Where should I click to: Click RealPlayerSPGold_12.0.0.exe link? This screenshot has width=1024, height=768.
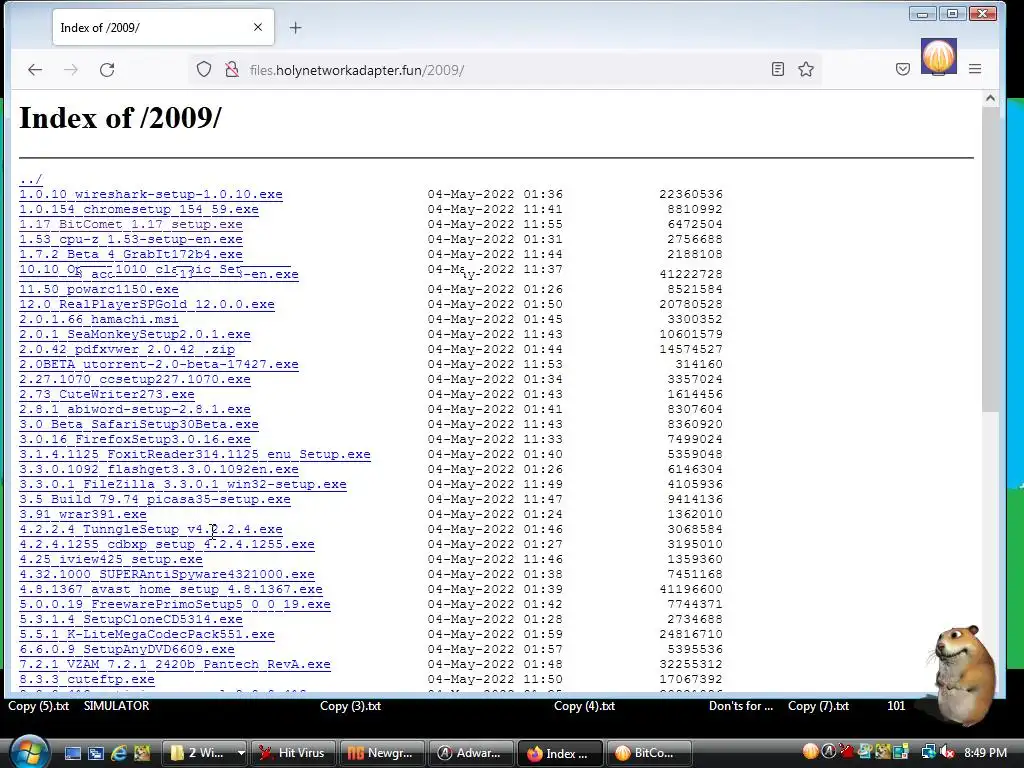147,304
